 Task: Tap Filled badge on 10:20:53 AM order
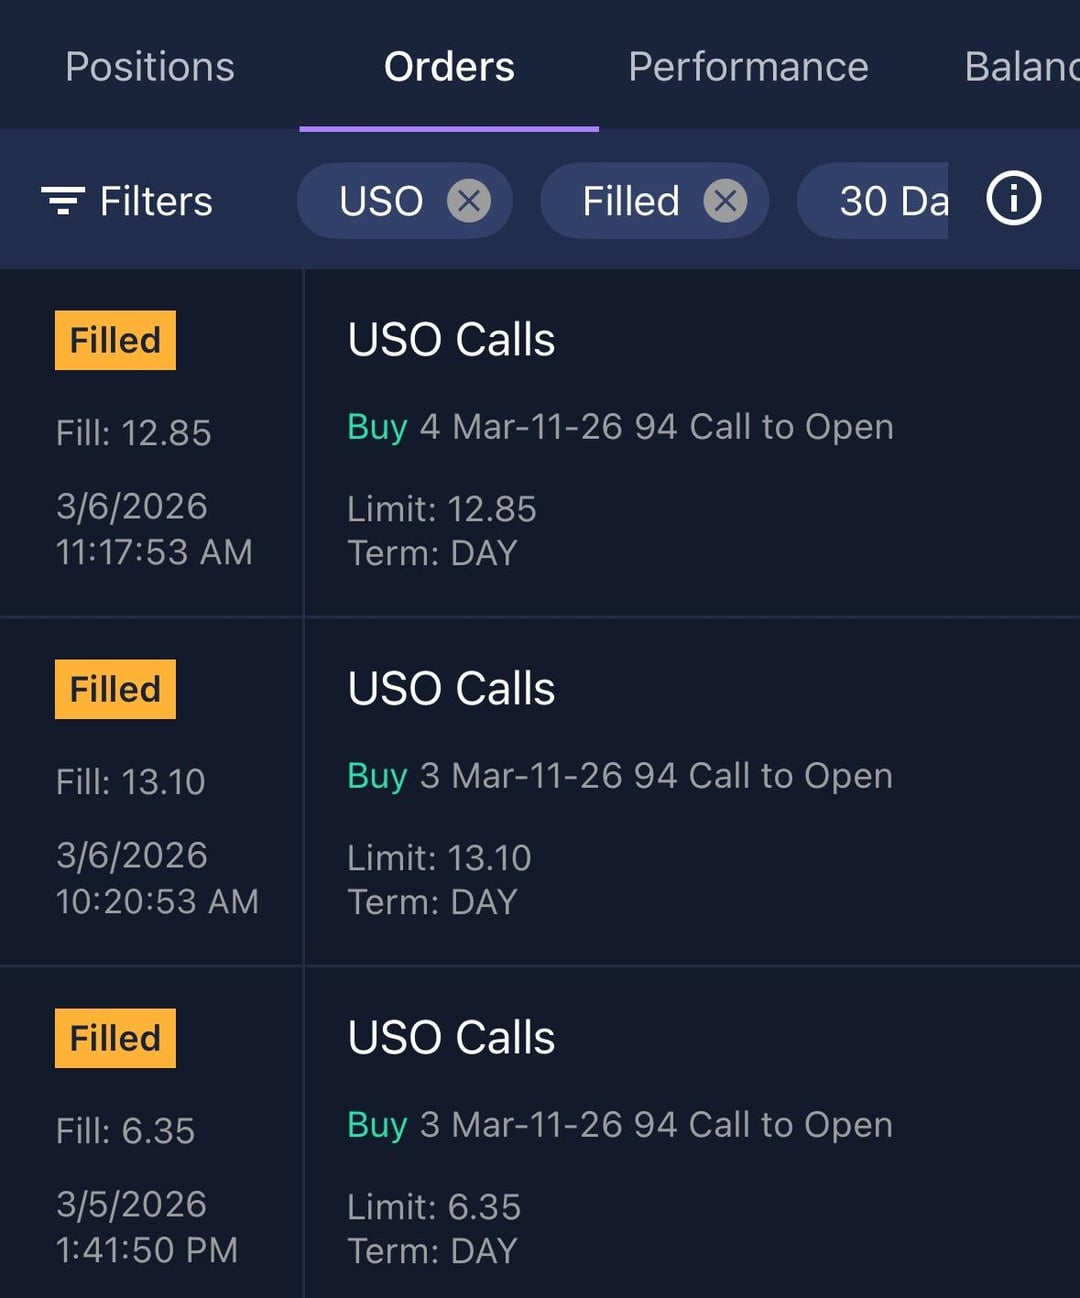tap(115, 689)
